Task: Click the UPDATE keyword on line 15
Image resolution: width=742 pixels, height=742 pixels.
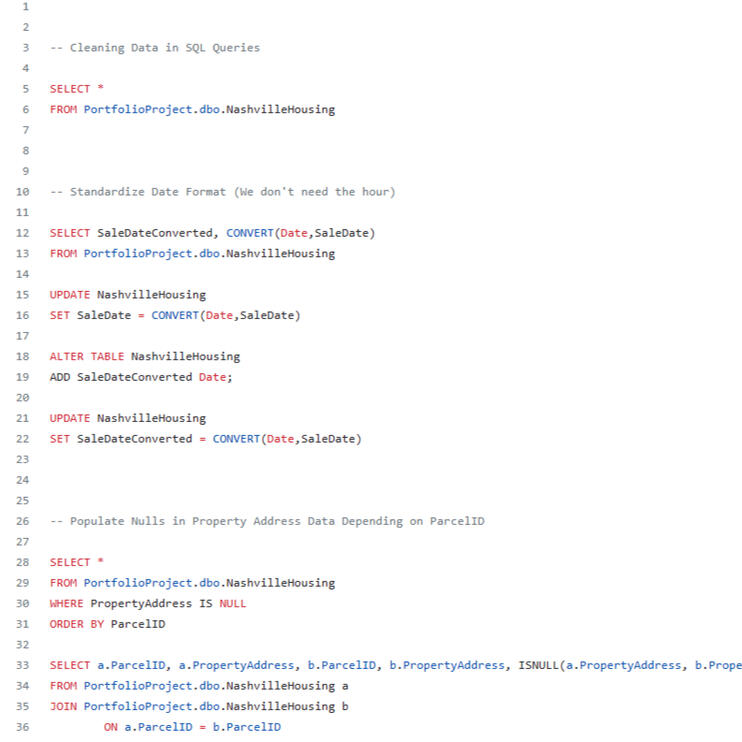Action: click(70, 295)
